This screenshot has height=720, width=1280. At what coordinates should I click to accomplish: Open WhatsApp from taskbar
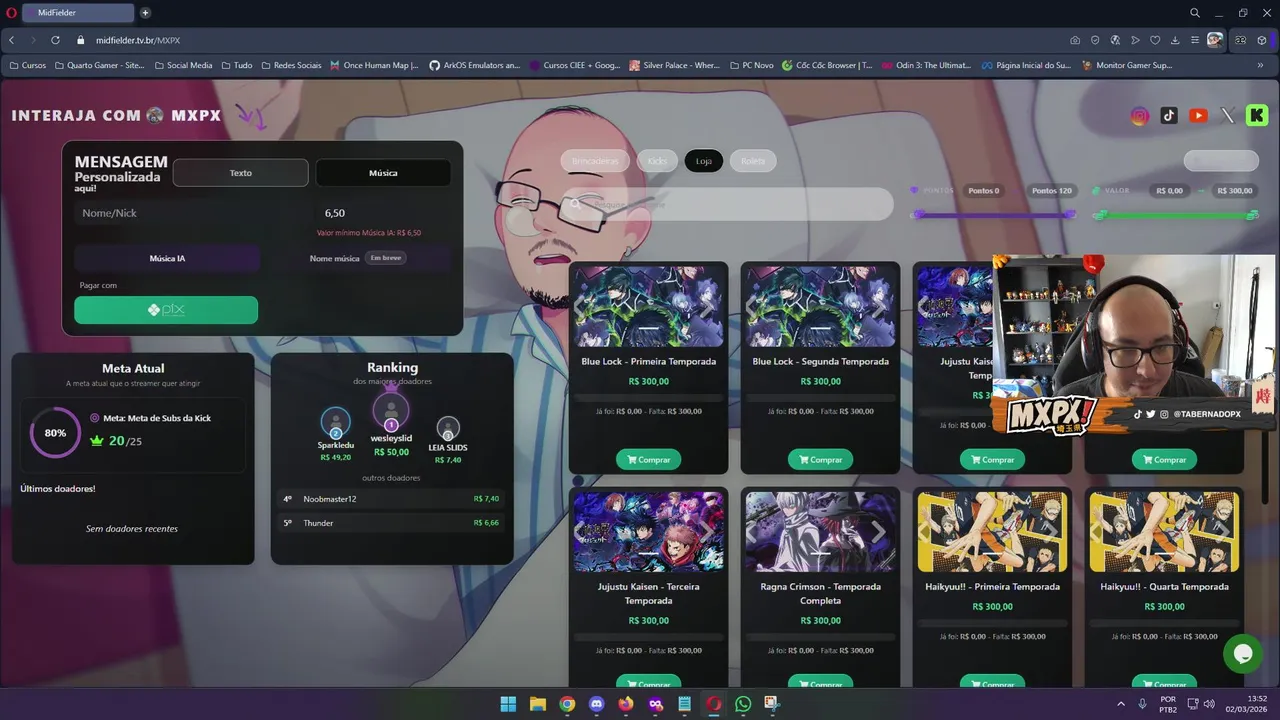coord(743,704)
